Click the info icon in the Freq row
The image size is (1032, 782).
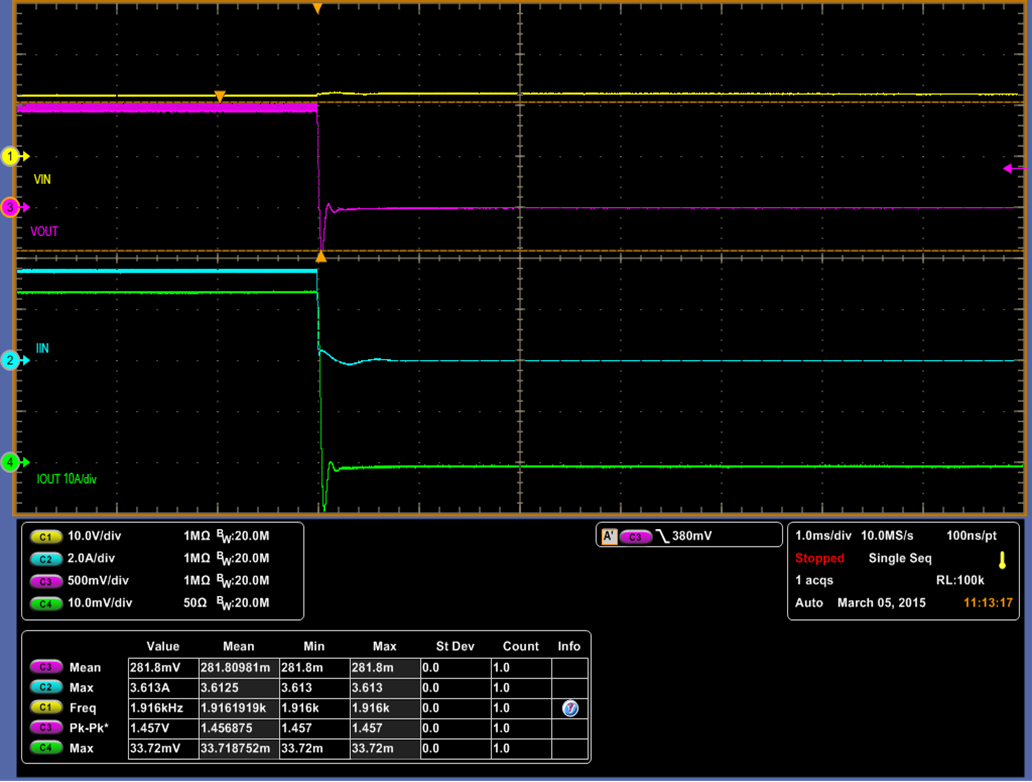[569, 708]
